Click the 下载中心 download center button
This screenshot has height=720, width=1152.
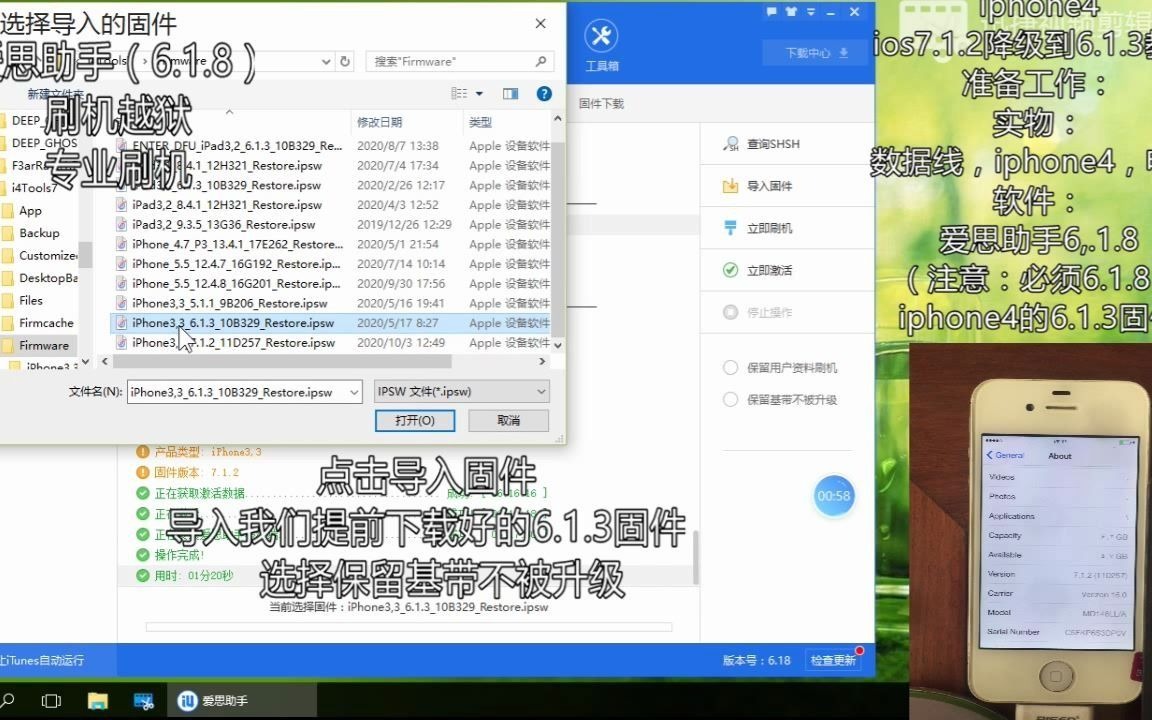click(816, 53)
